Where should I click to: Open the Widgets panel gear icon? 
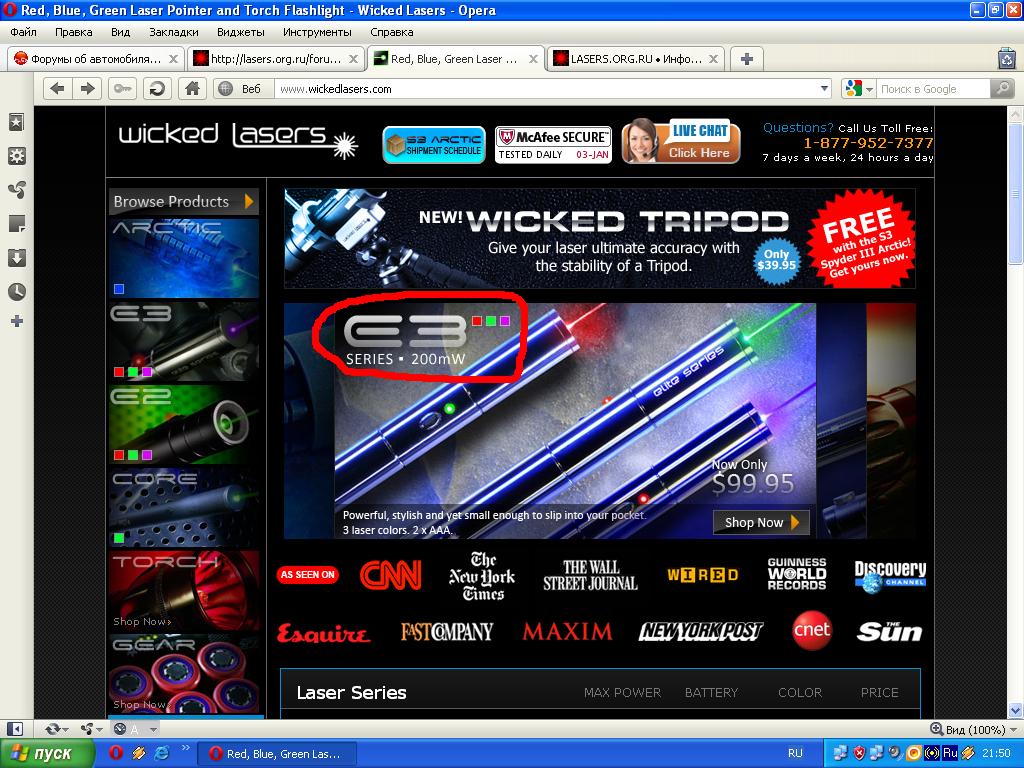[x=16, y=156]
